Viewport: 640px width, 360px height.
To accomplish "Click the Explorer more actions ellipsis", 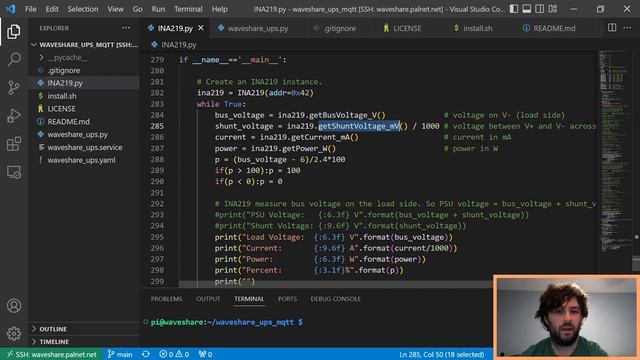I will pyautogui.click(x=126, y=28).
